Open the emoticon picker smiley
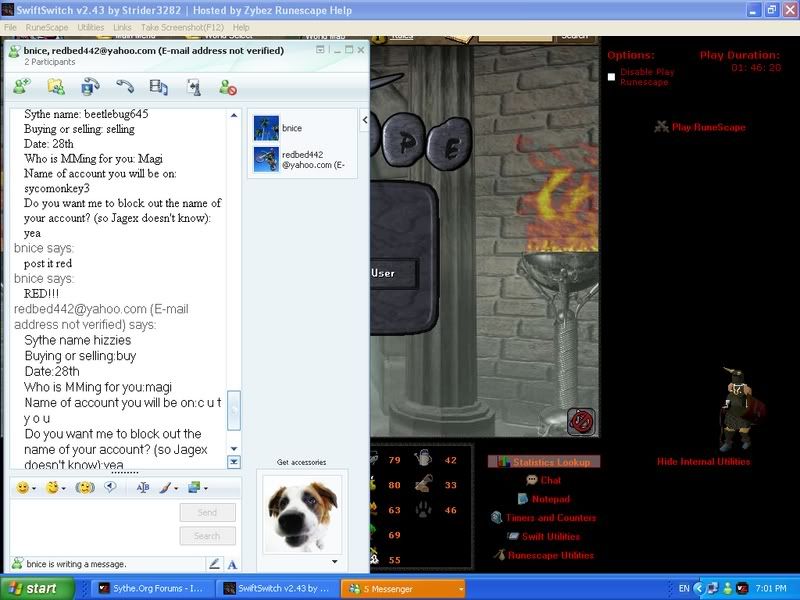Image resolution: width=800 pixels, height=600 pixels. [x=23, y=488]
